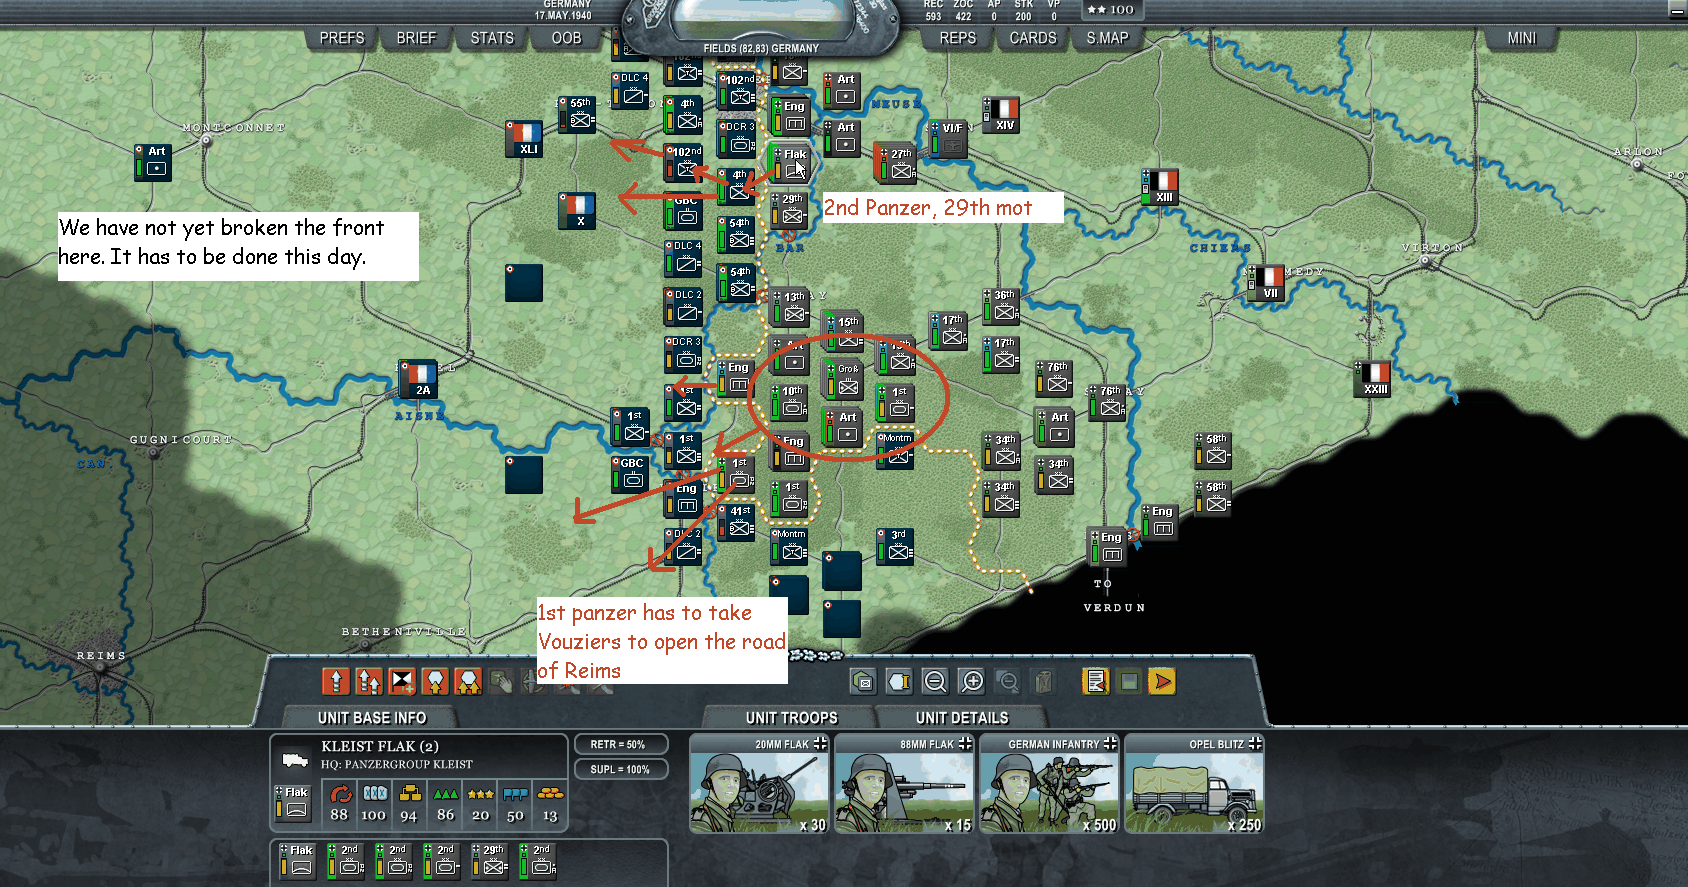Image resolution: width=1688 pixels, height=887 pixels.
Task: Click the stars experience stat icon 20
Action: [480, 794]
